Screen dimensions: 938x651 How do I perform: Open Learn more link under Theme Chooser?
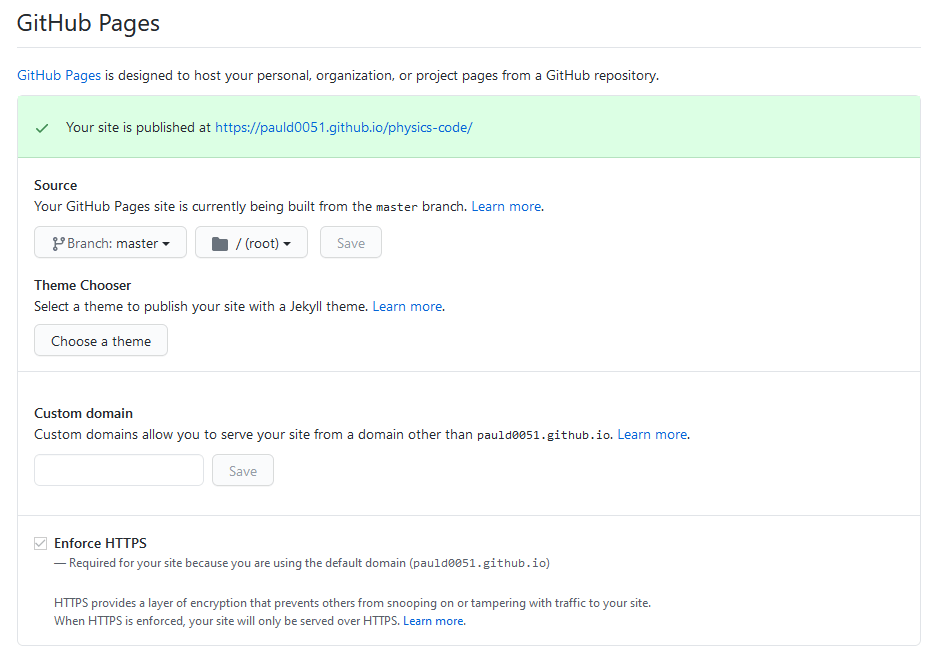[407, 306]
